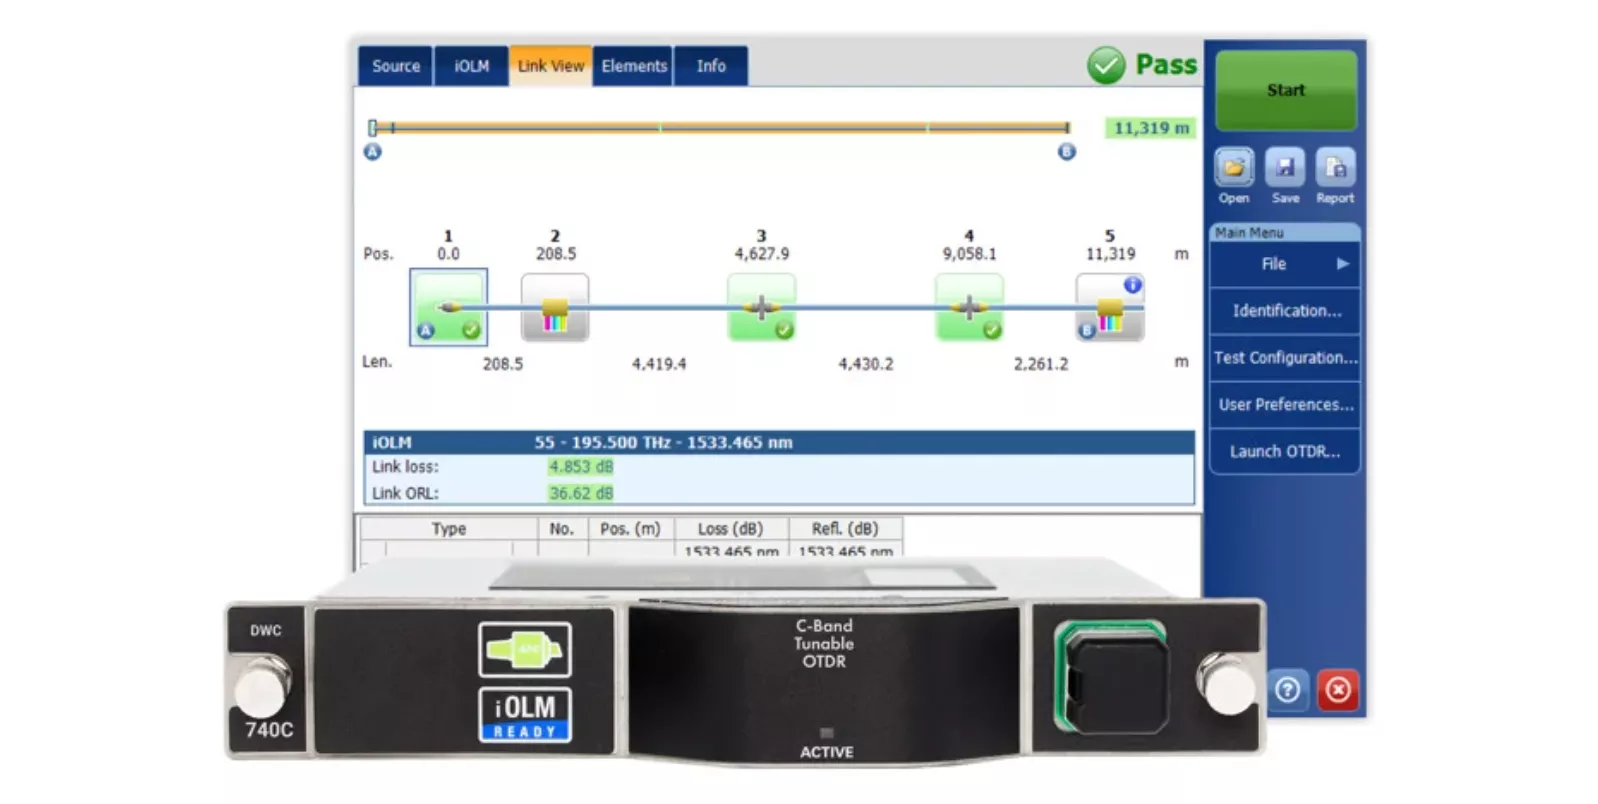Select splitter element 2 at 208.5 m
This screenshot has width=1598, height=804.
[x=555, y=308]
